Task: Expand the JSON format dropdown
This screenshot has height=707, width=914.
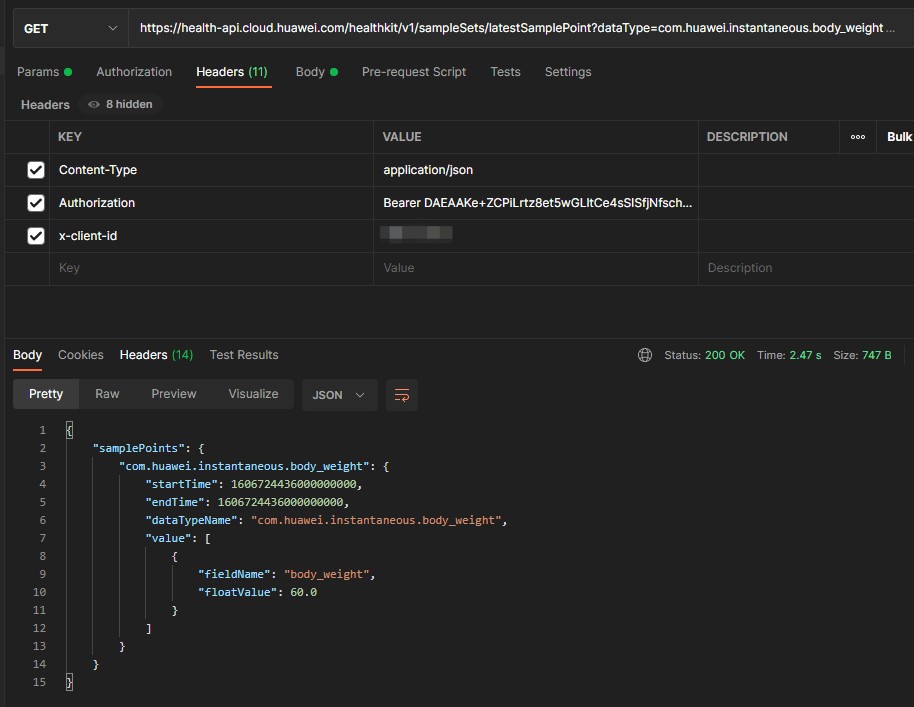Action: (339, 395)
